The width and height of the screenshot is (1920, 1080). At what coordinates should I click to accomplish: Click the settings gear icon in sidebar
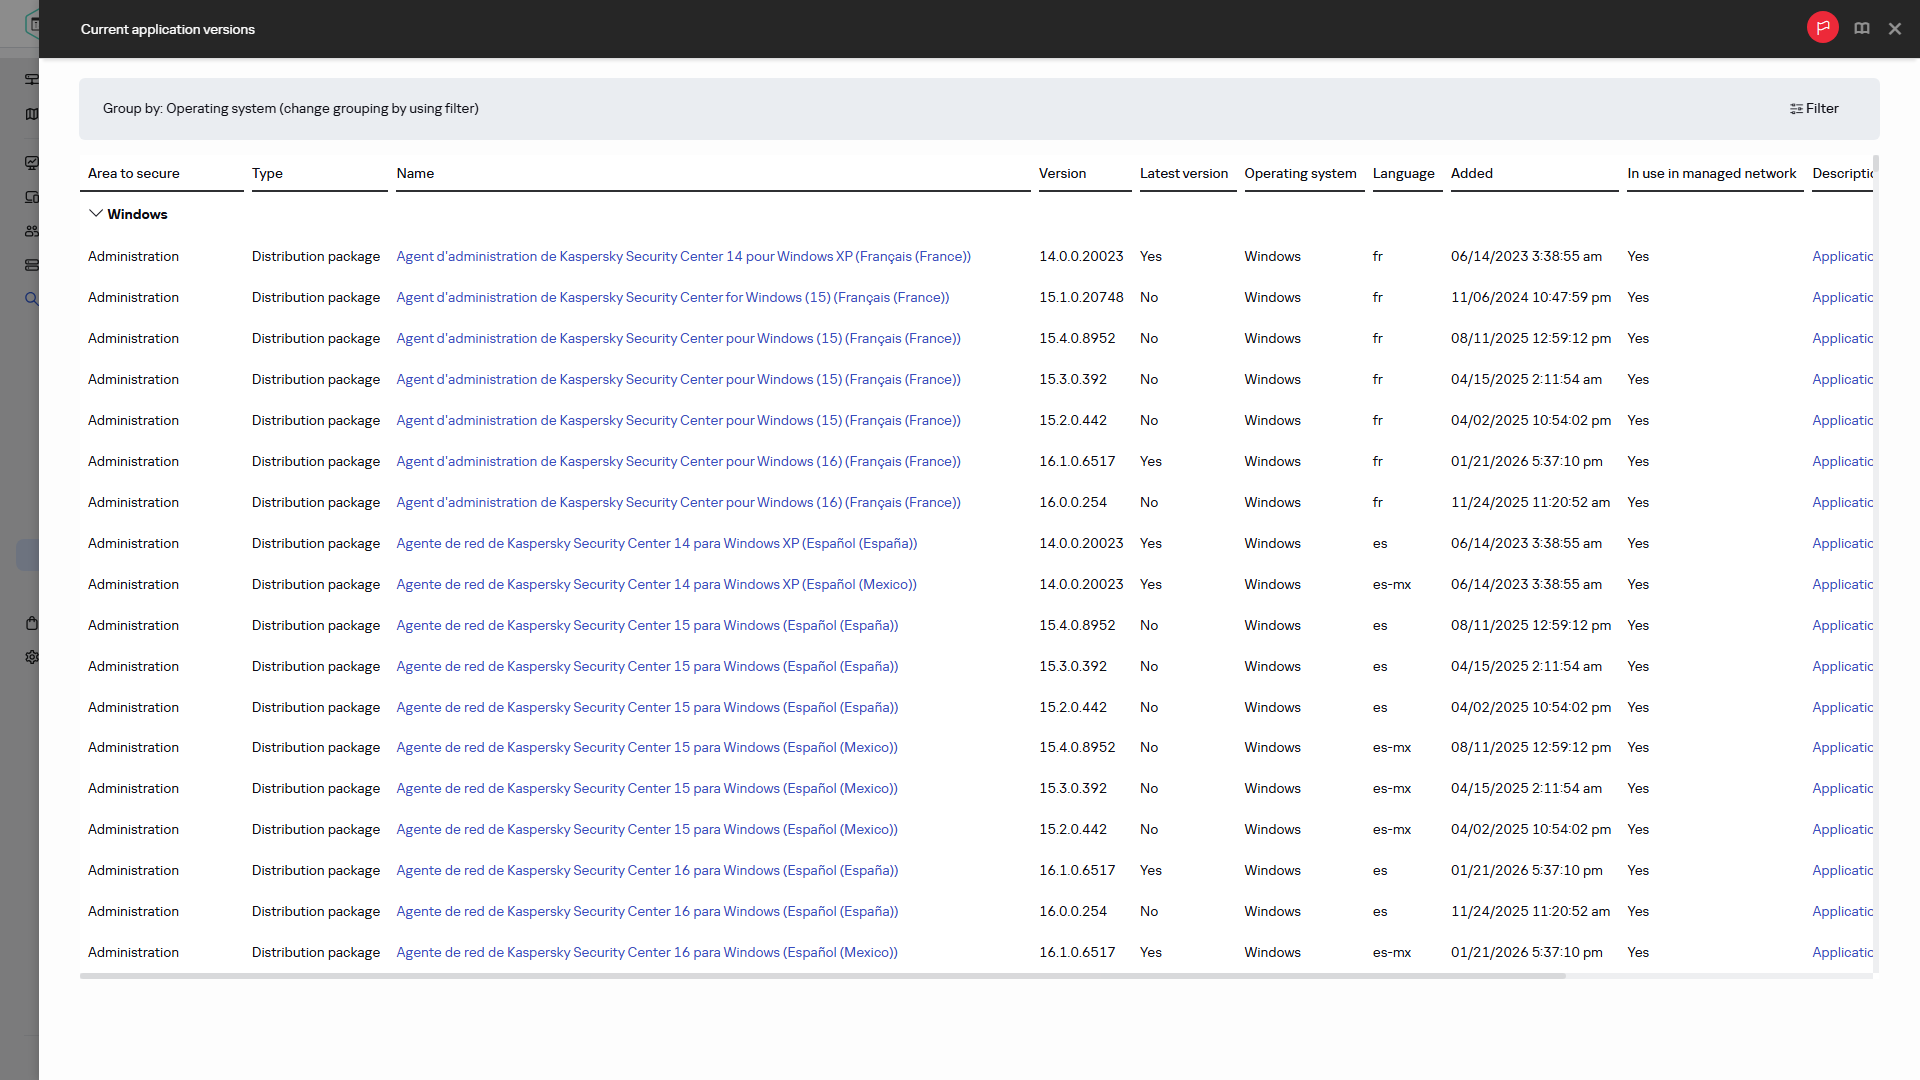click(x=32, y=657)
